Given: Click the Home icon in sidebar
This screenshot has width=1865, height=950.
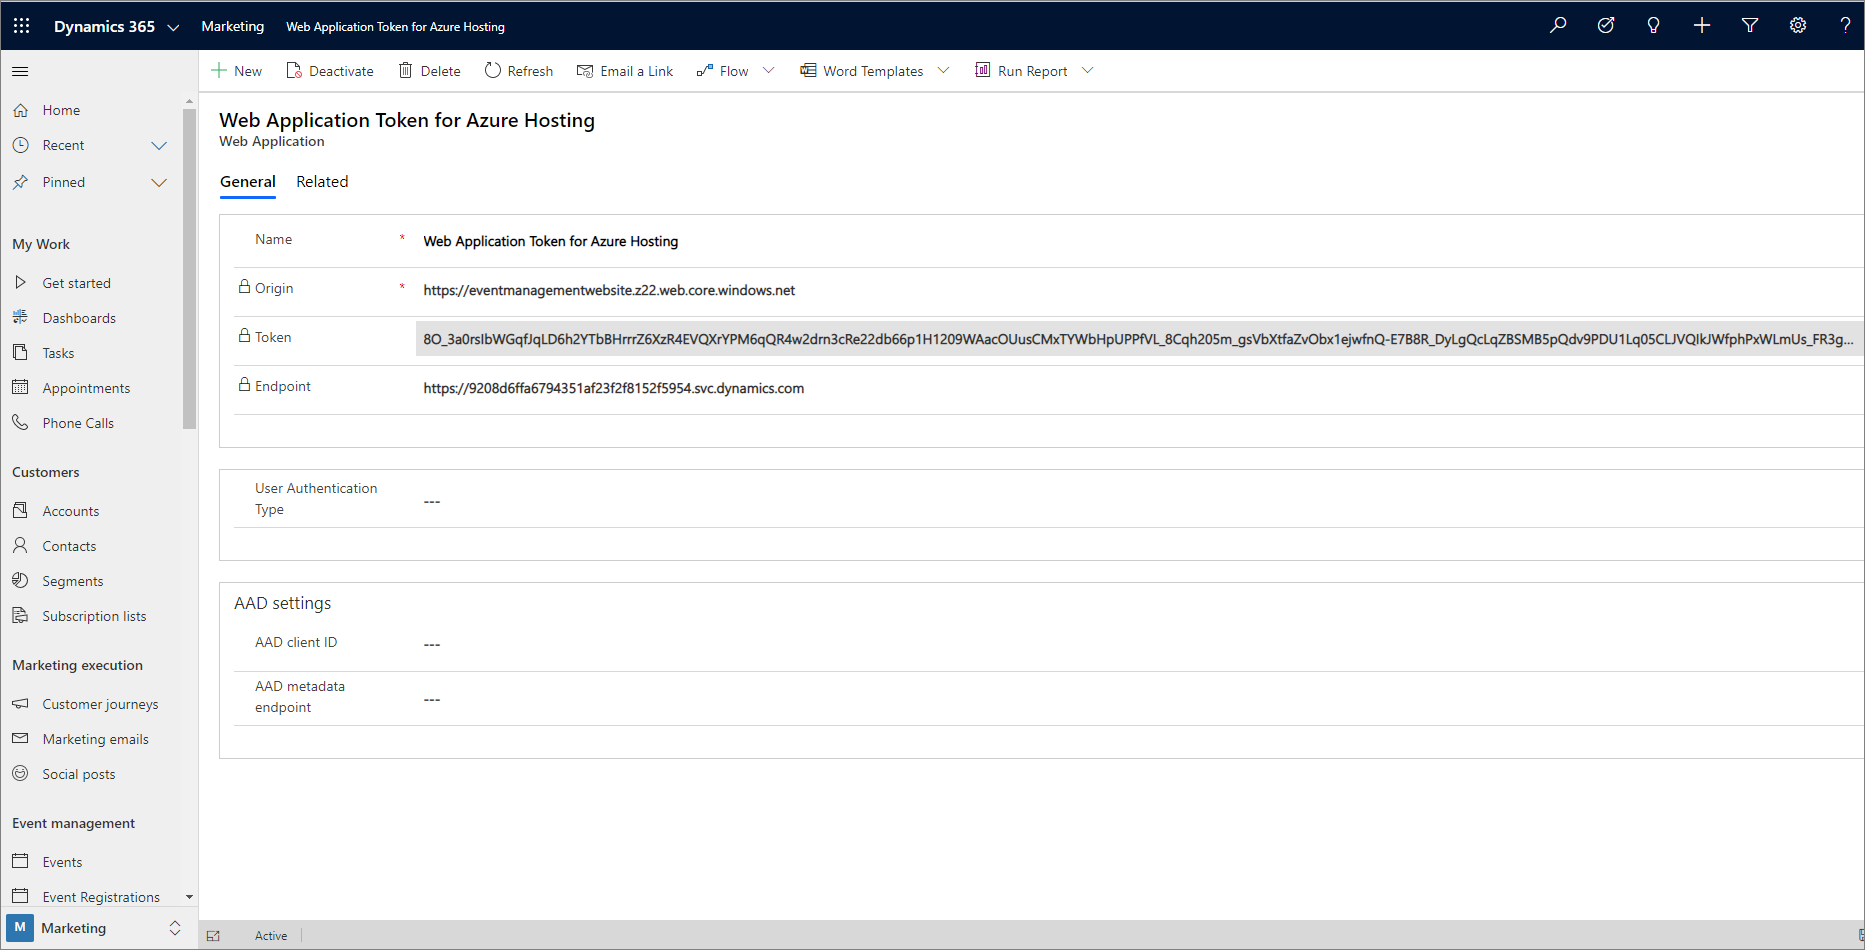Looking at the screenshot, I should (20, 110).
